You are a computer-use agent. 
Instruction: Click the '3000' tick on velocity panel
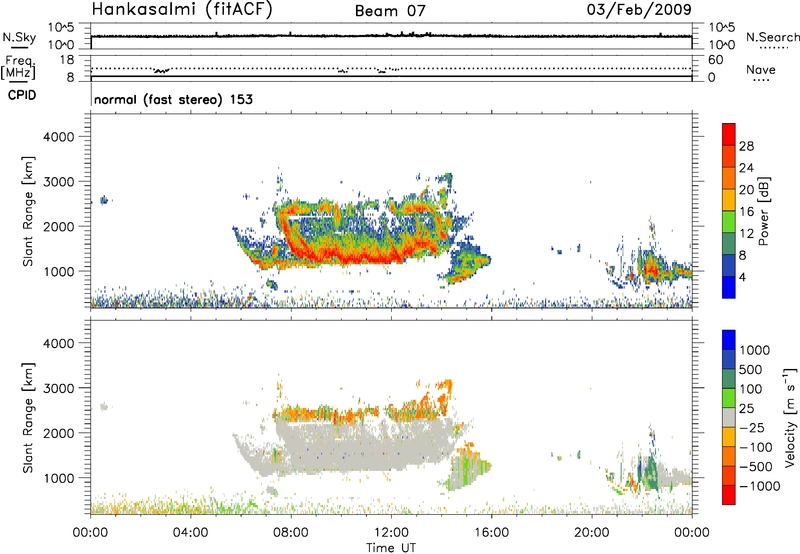[59, 388]
